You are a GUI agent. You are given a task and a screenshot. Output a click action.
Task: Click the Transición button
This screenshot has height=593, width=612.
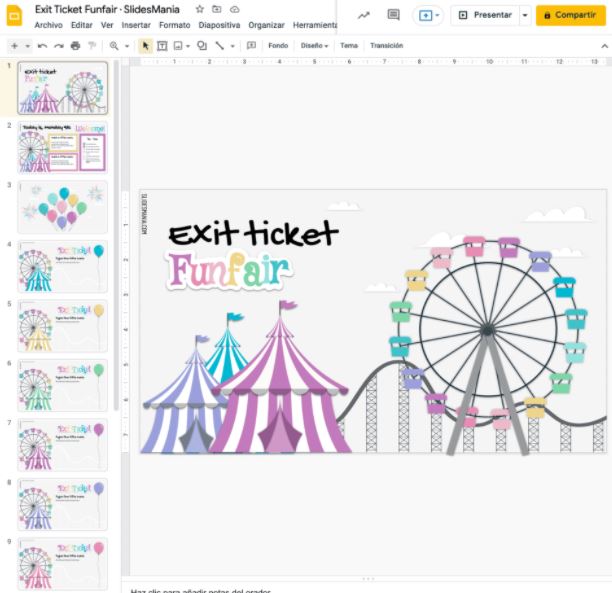tap(386, 46)
